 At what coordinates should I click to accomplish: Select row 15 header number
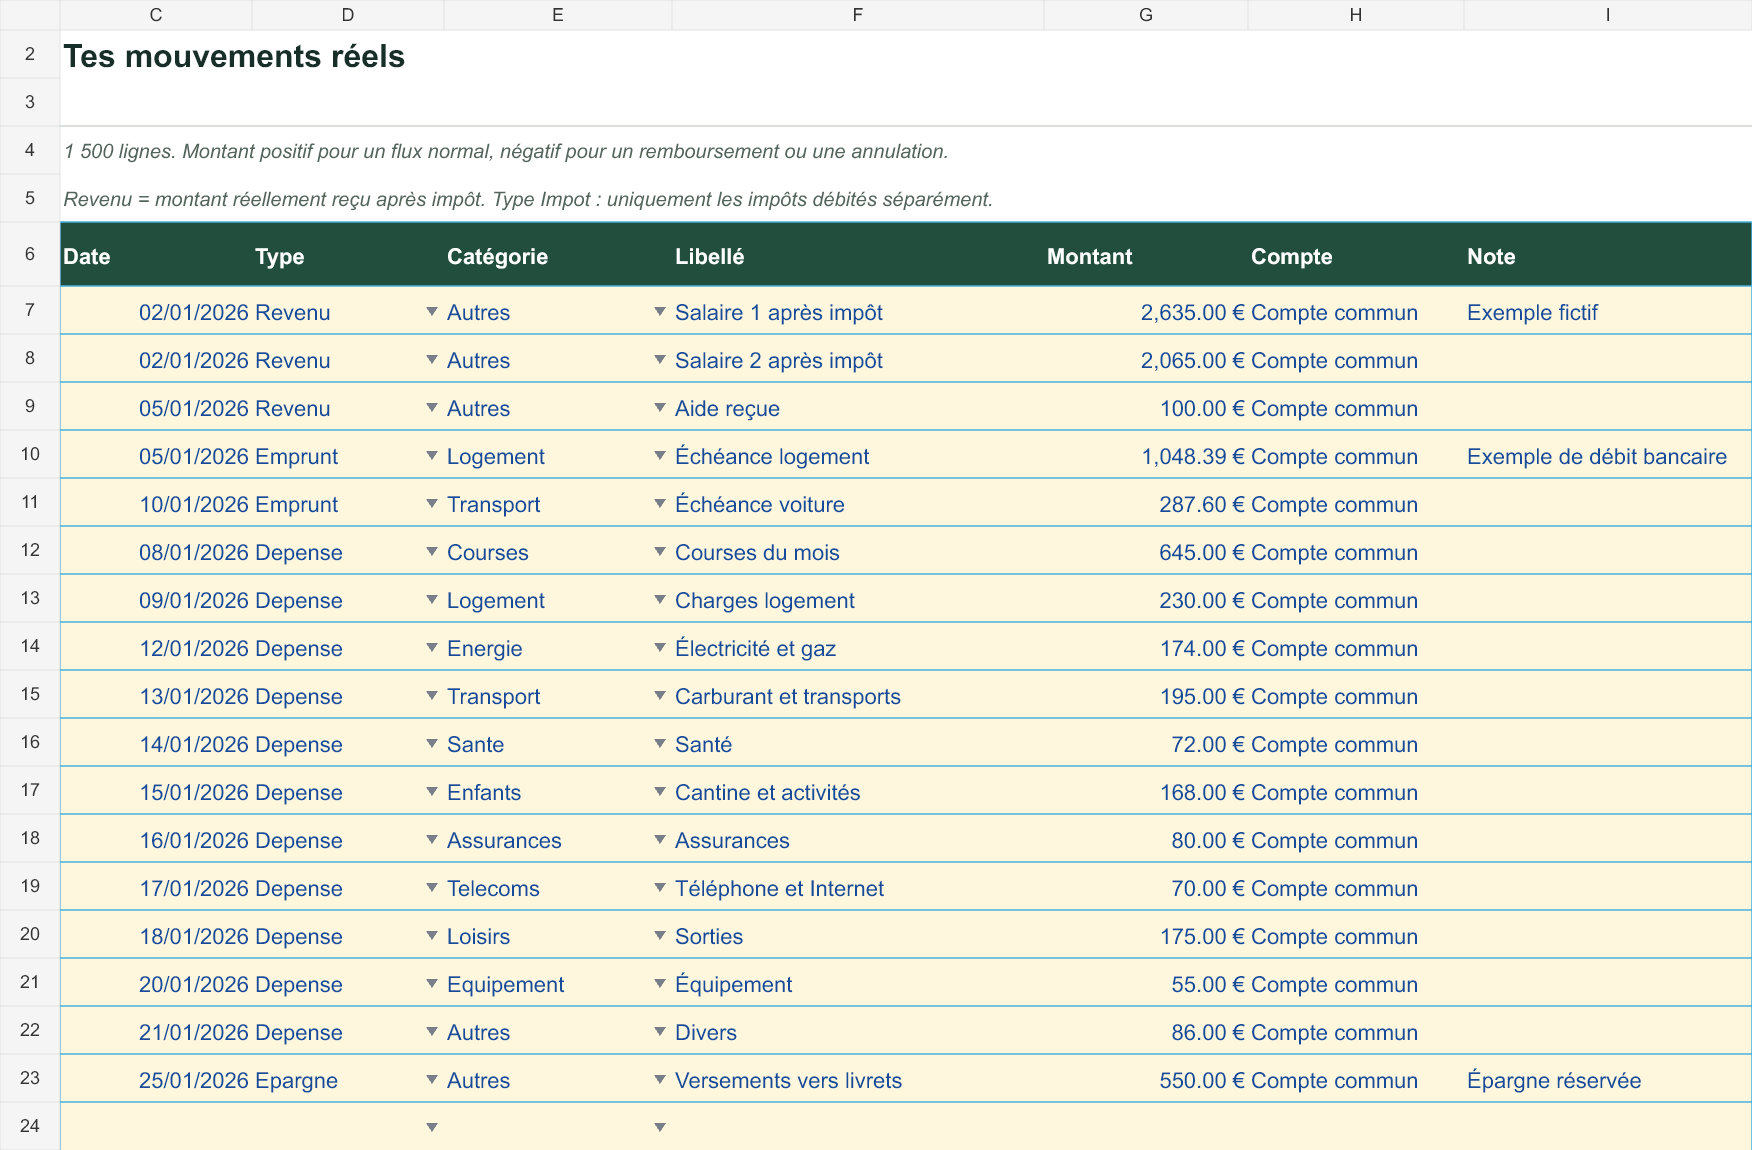point(30,694)
